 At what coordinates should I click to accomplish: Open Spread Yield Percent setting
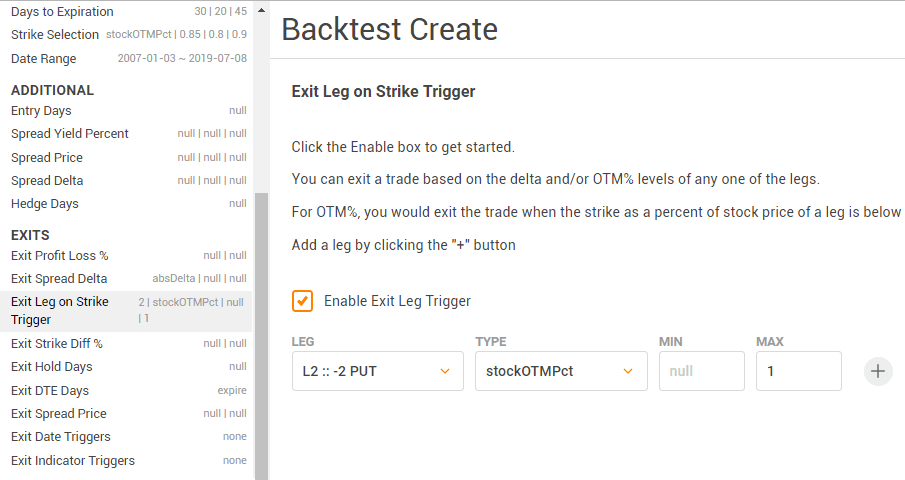click(x=129, y=133)
